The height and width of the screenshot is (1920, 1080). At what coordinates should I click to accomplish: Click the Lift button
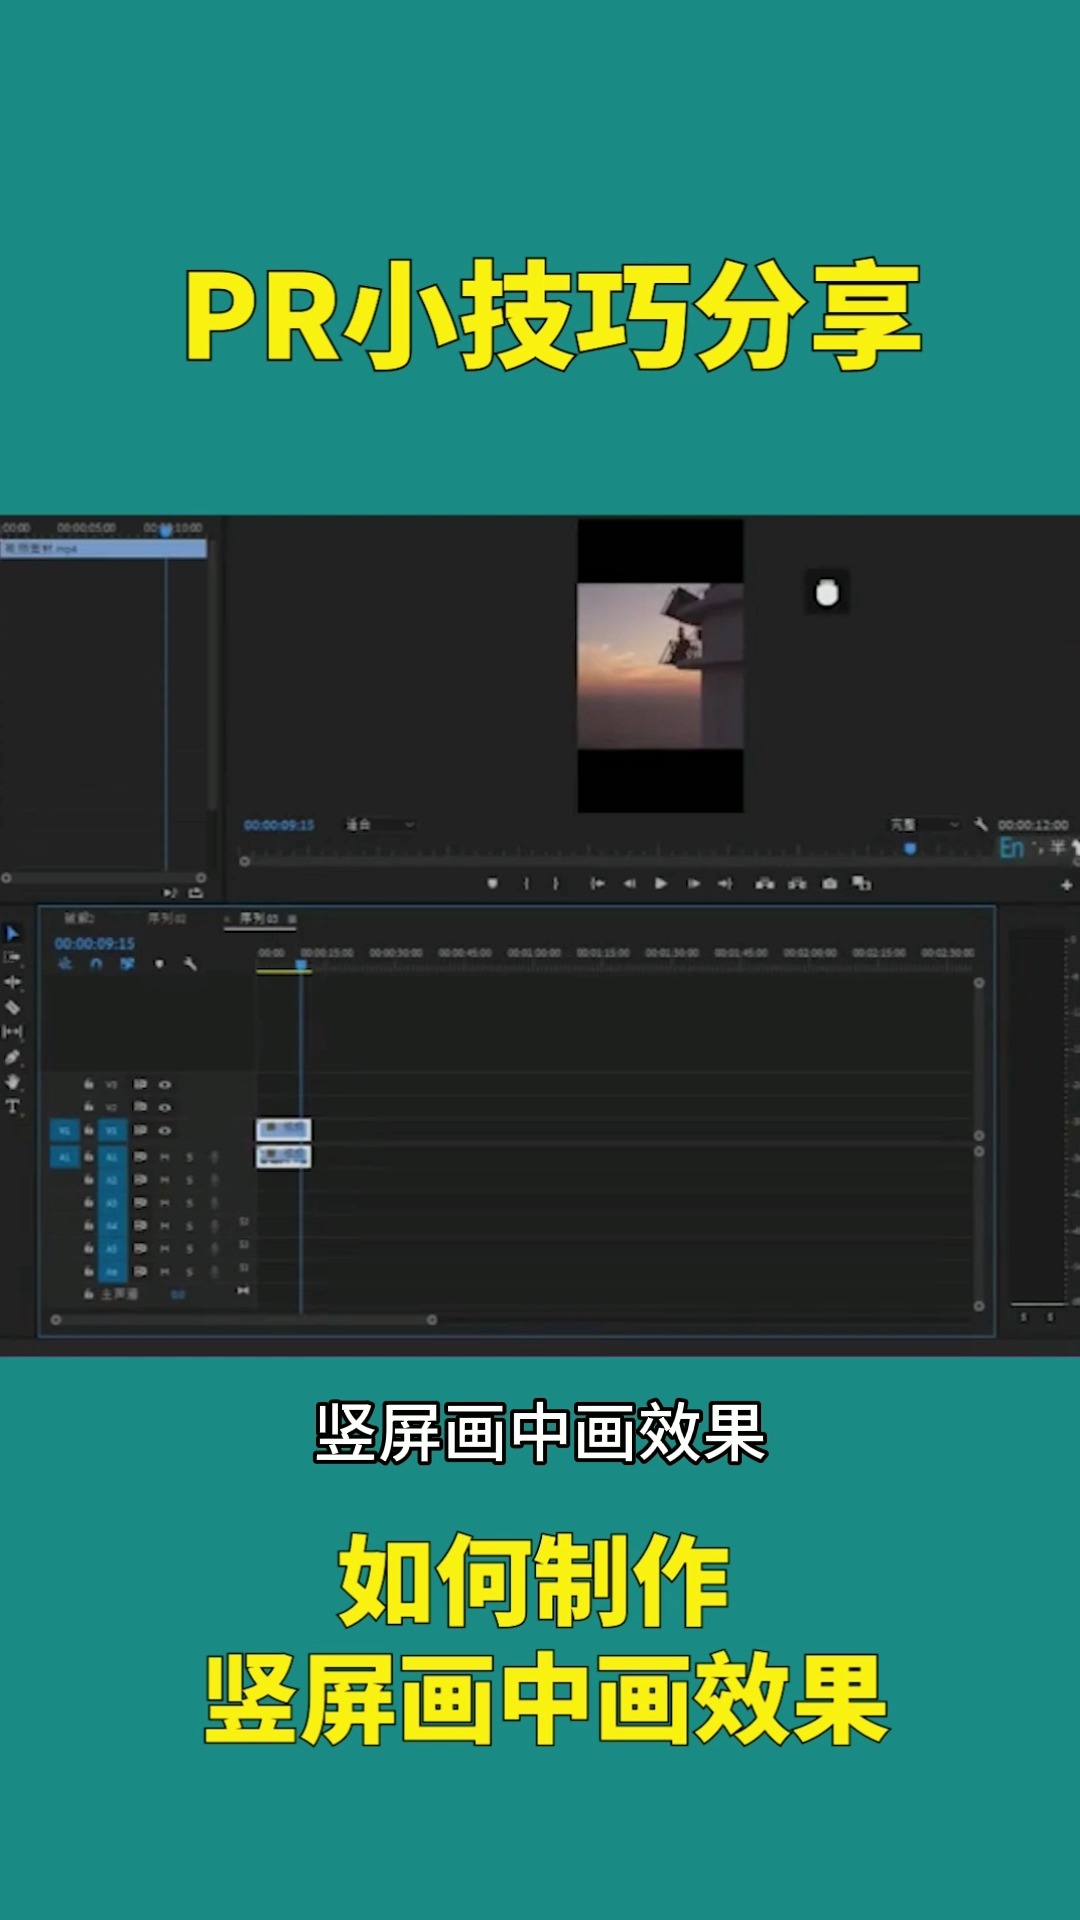[765, 883]
